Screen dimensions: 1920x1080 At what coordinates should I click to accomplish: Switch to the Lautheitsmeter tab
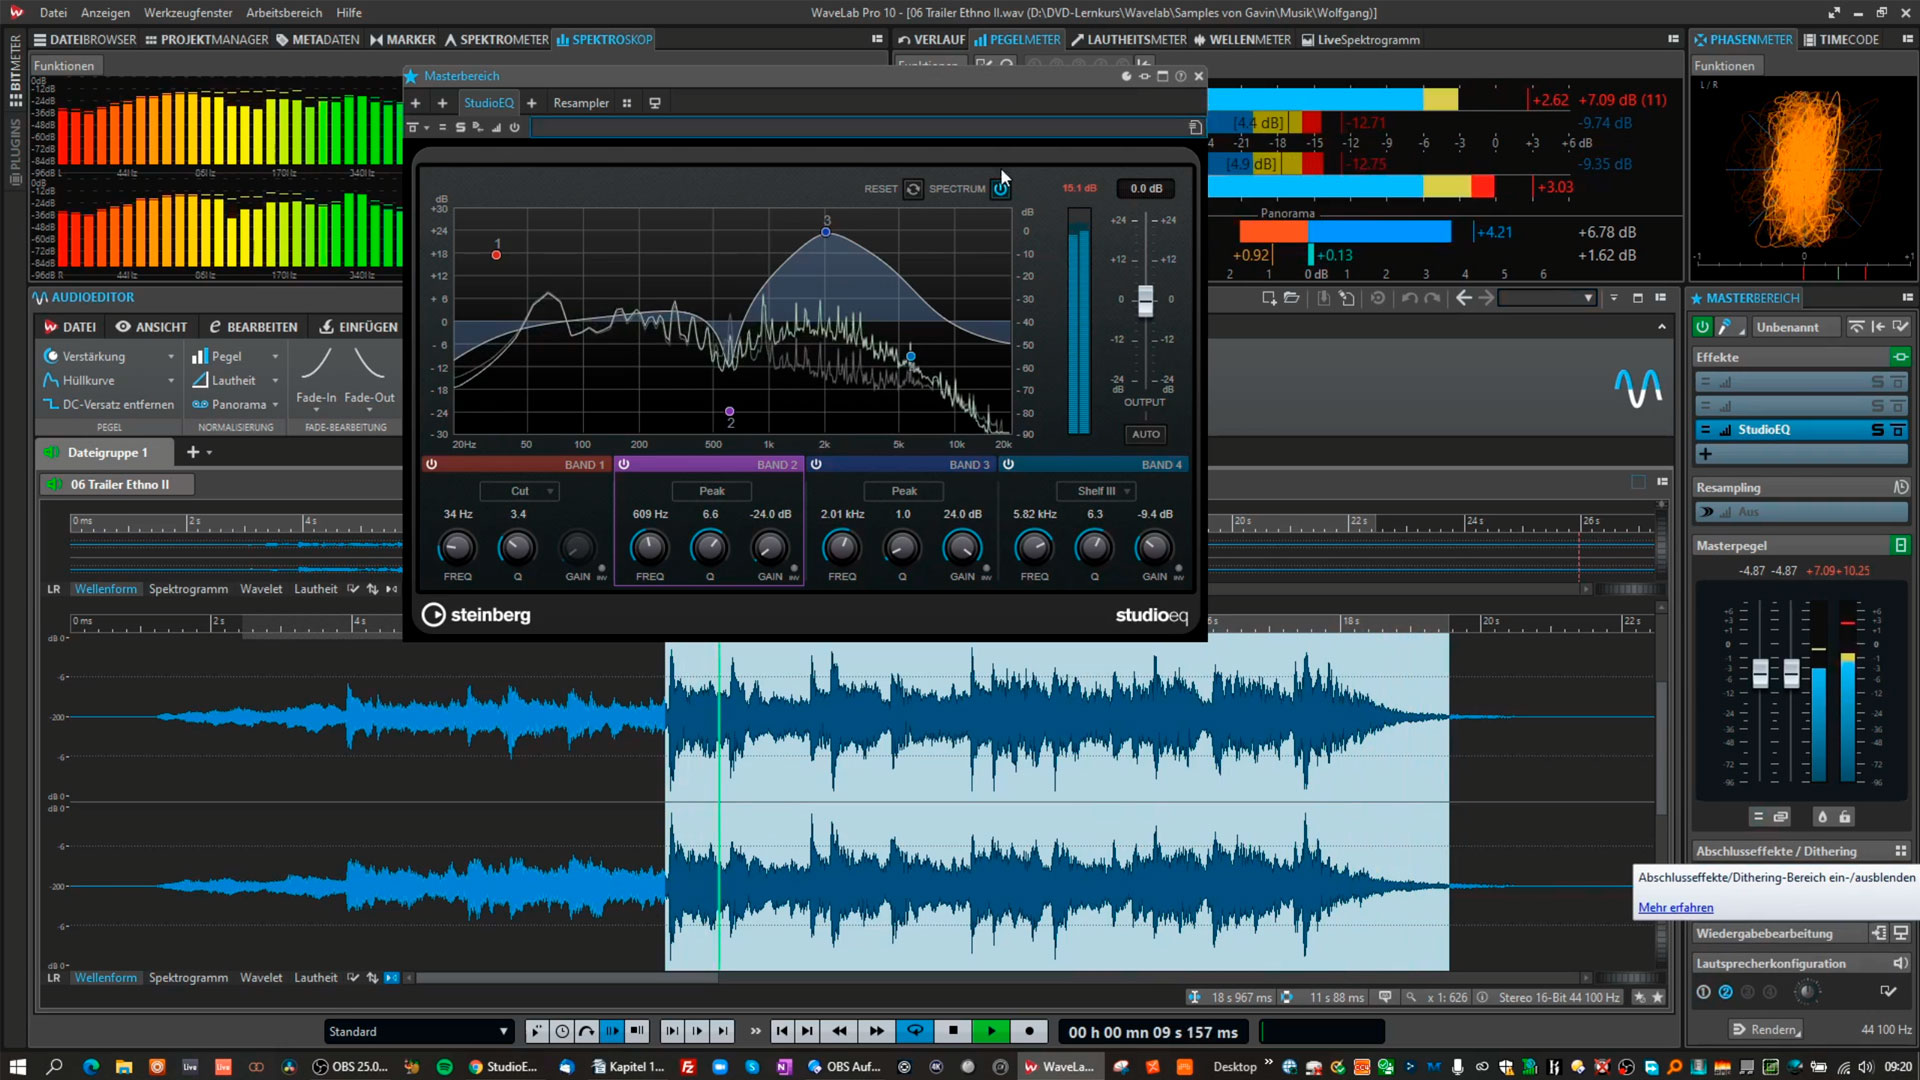pos(1128,40)
